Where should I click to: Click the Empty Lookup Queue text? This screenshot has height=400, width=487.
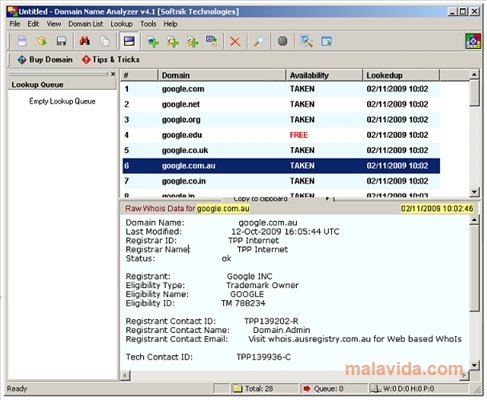click(62, 101)
